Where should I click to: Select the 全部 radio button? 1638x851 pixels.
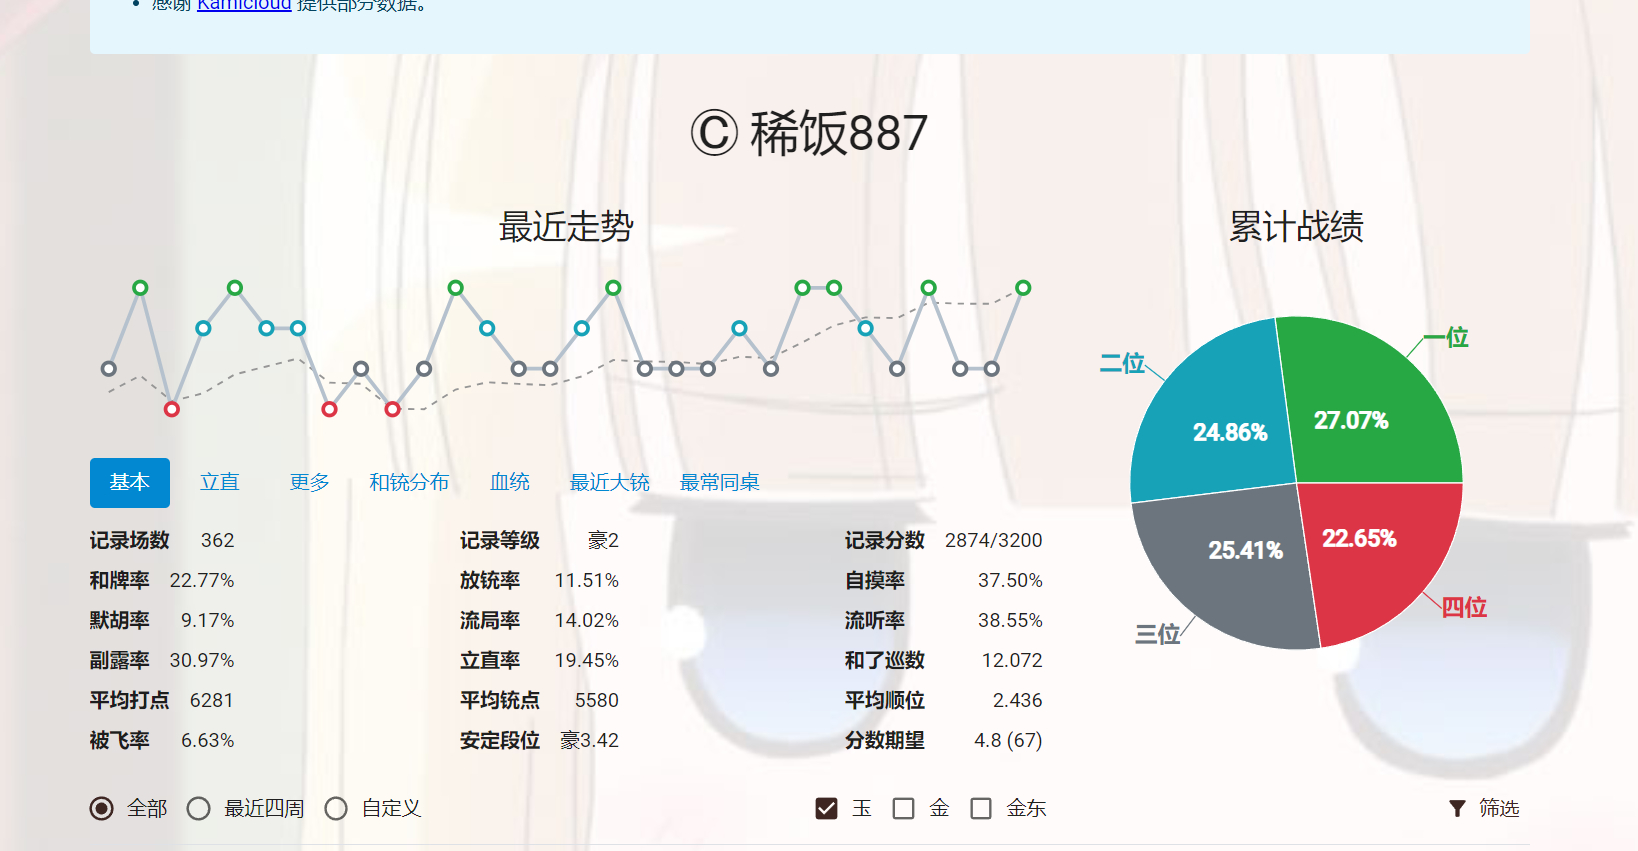[102, 808]
